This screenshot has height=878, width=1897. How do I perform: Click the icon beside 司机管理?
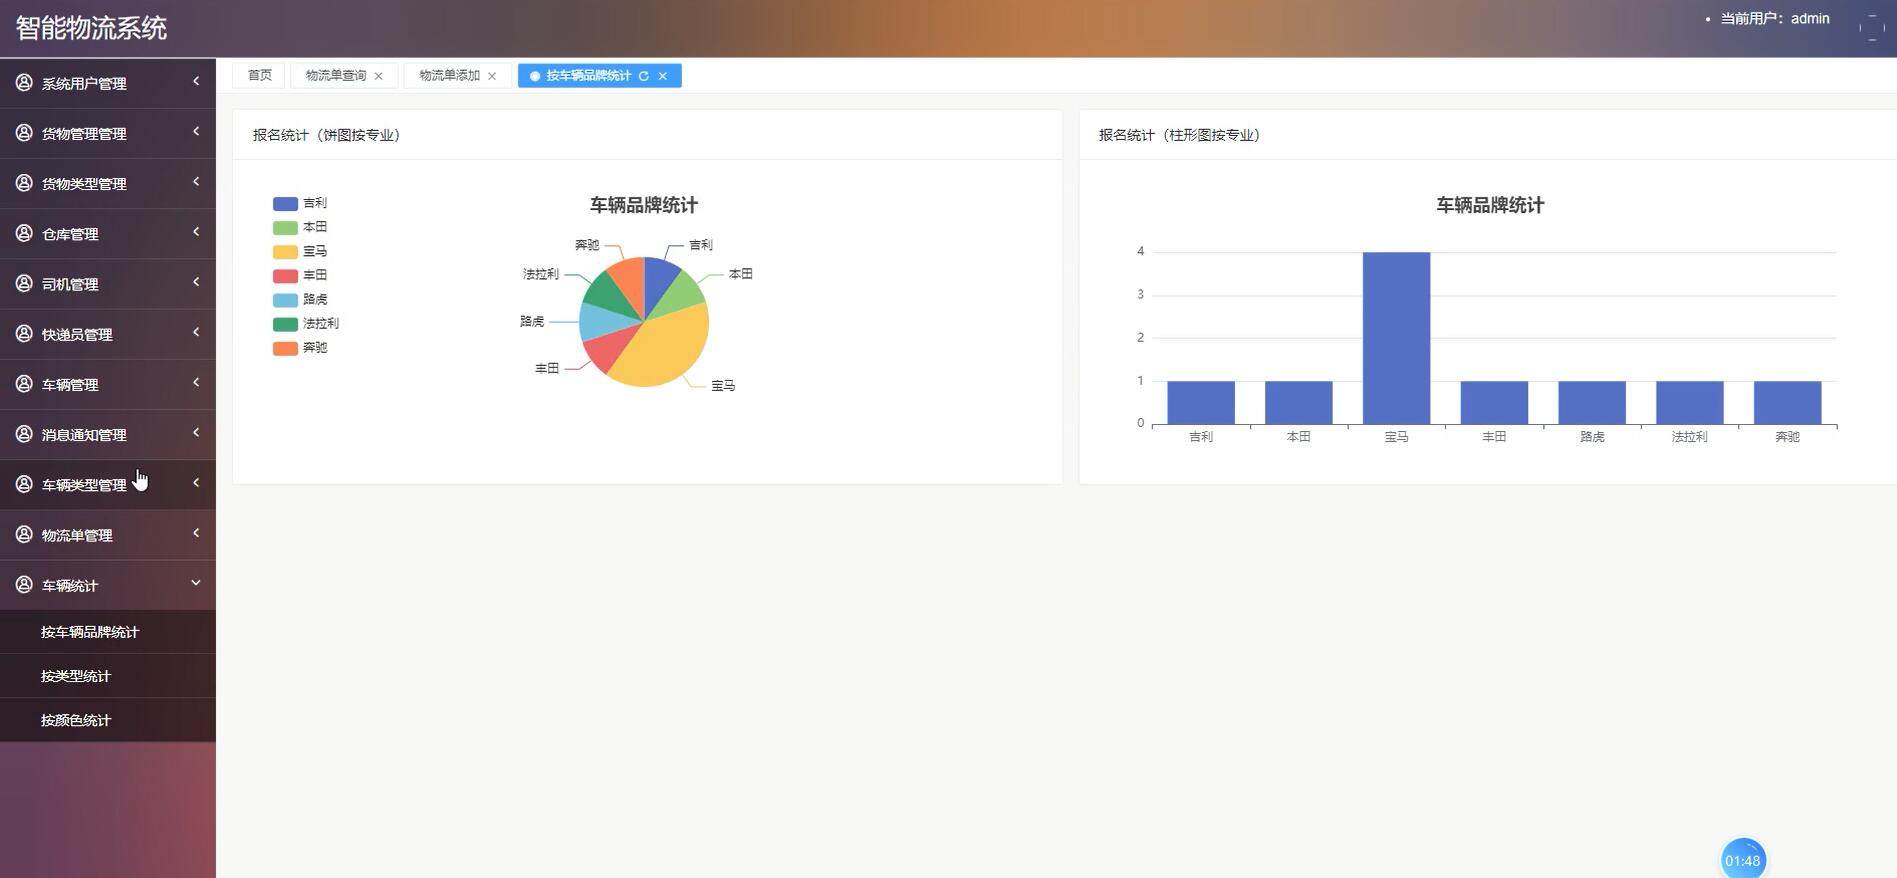pyautogui.click(x=24, y=284)
